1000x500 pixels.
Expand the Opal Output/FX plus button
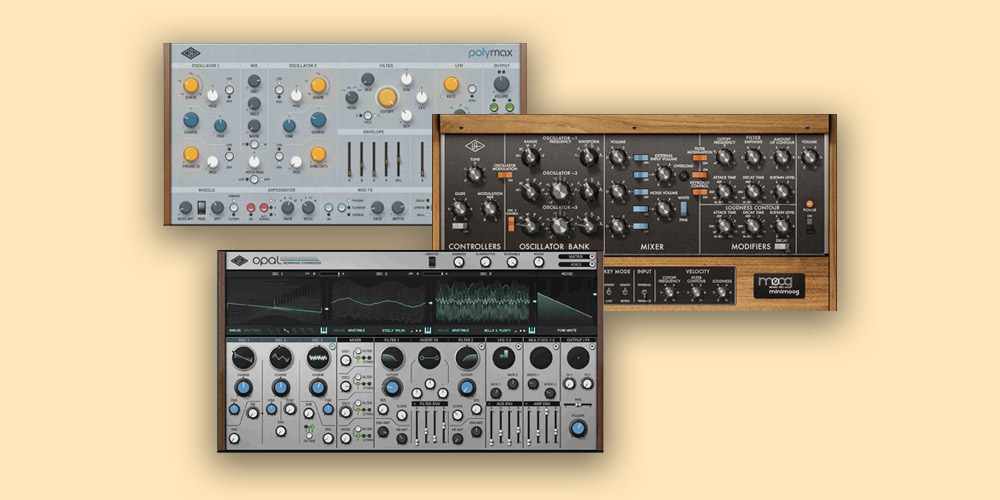click(x=592, y=346)
